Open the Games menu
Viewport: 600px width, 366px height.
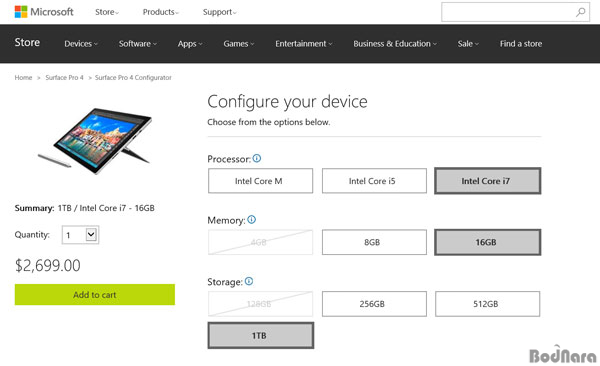coord(239,44)
